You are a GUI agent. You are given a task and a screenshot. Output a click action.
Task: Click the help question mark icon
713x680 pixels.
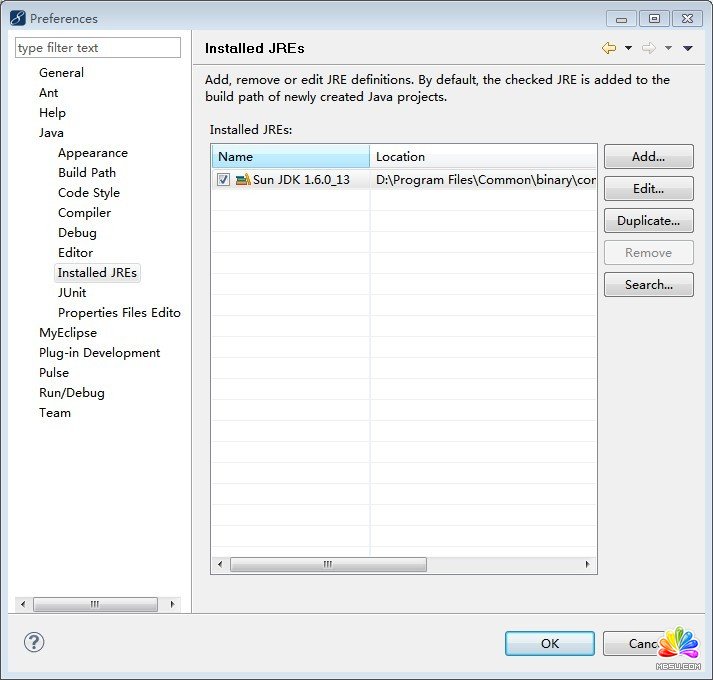point(34,642)
